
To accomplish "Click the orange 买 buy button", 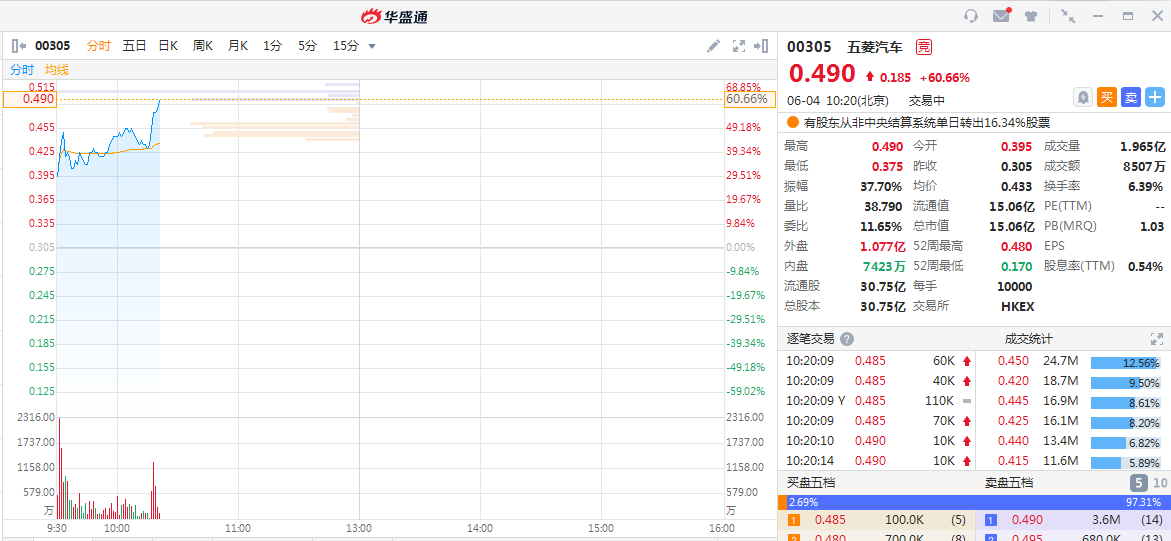I will 1106,97.
